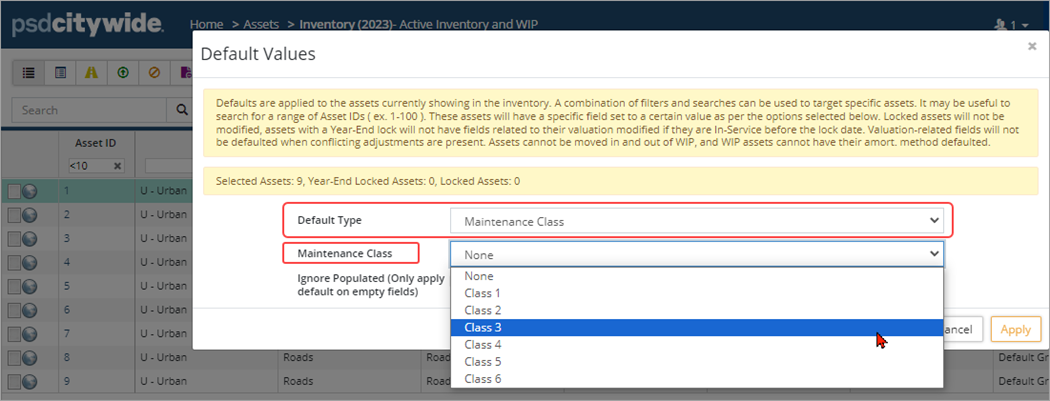Click the road icon in toolbar
Screen dimensions: 1050x401
91,73
